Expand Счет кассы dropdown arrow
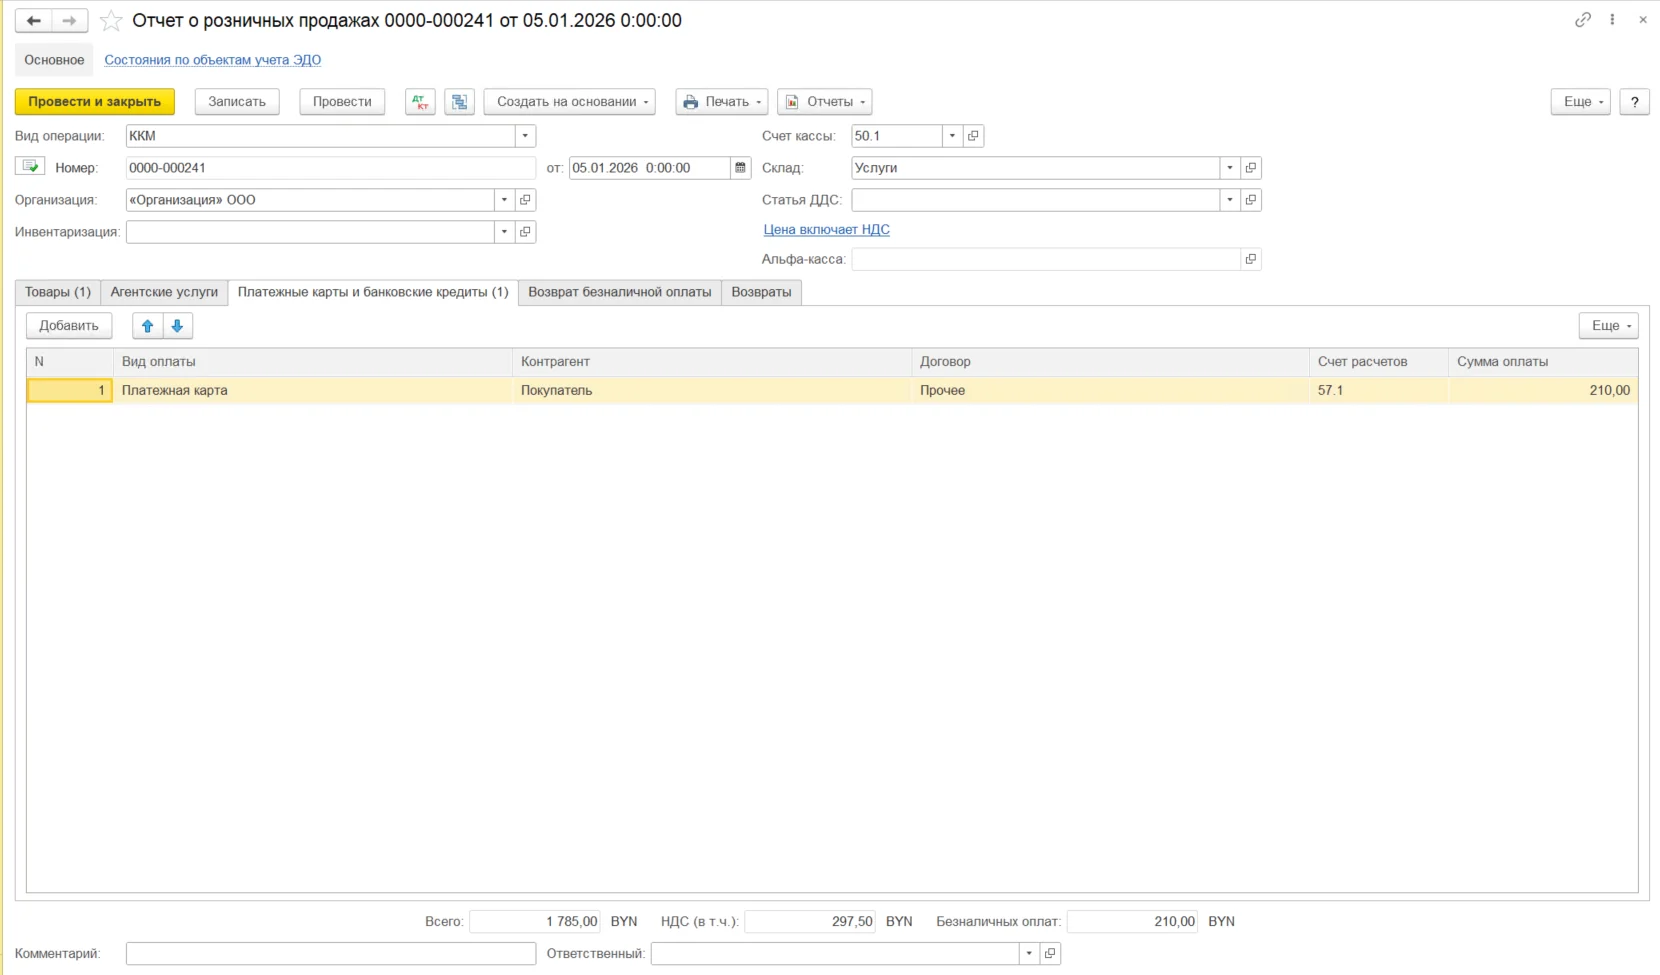The image size is (1660, 975). click(952, 136)
